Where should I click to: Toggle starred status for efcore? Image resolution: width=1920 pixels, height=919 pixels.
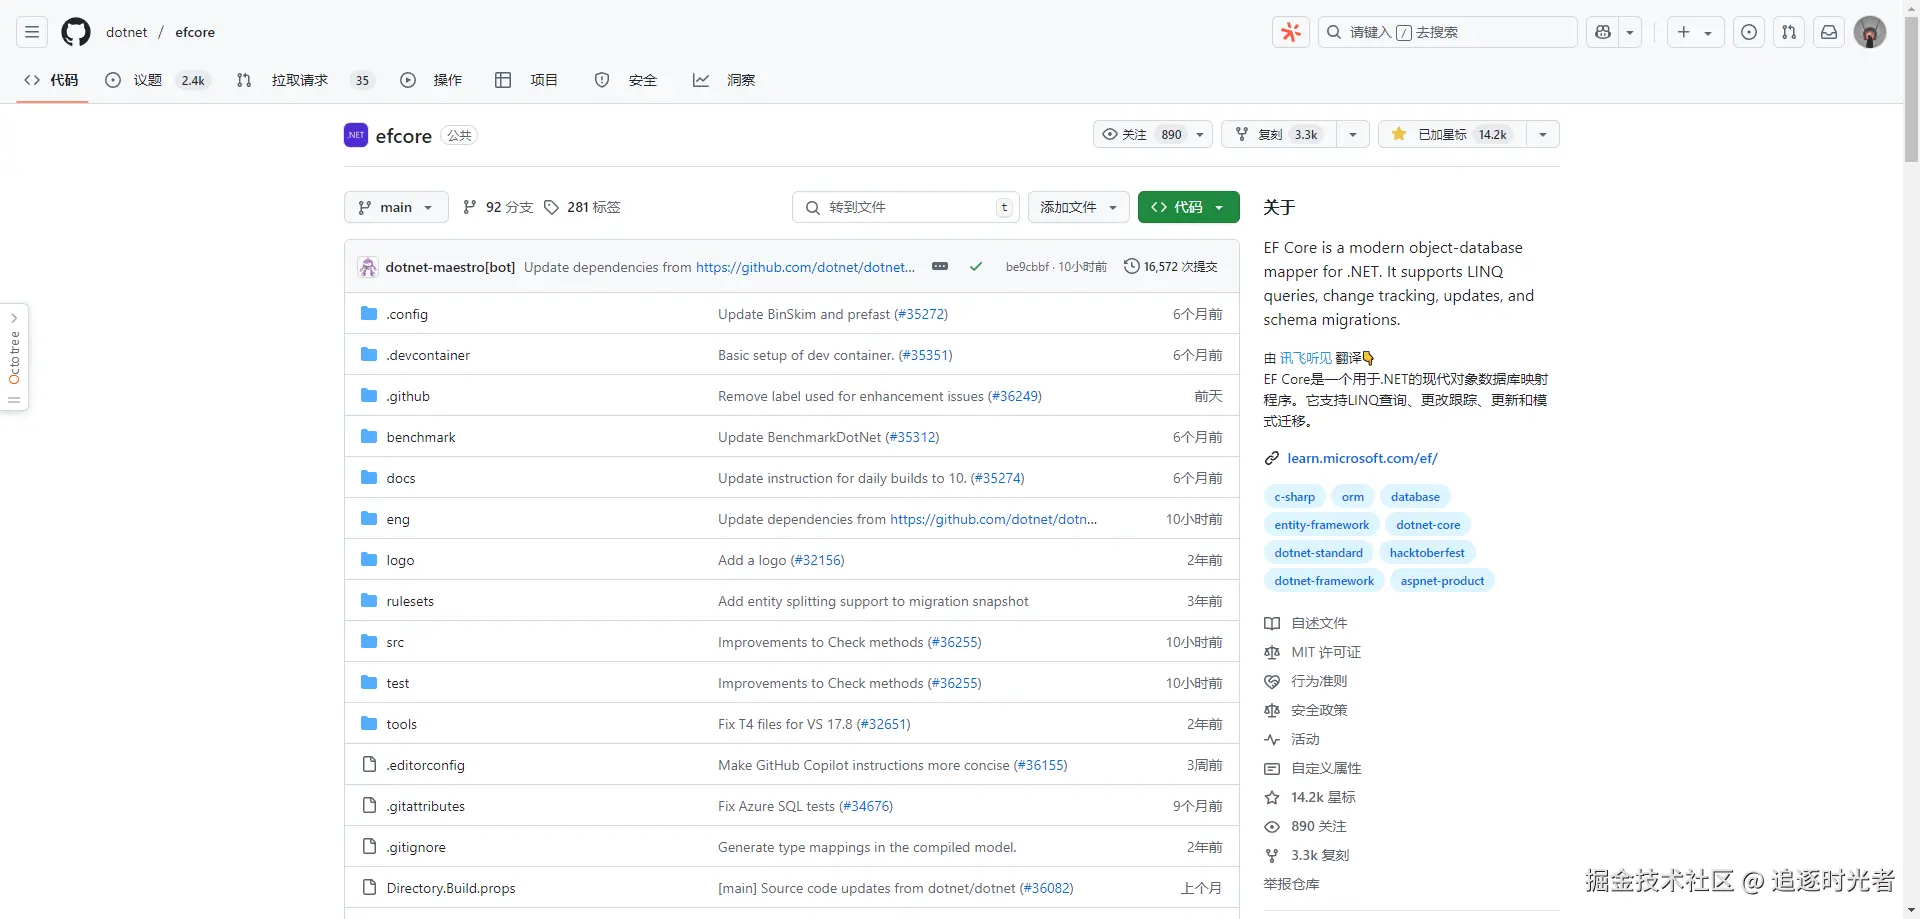point(1452,134)
